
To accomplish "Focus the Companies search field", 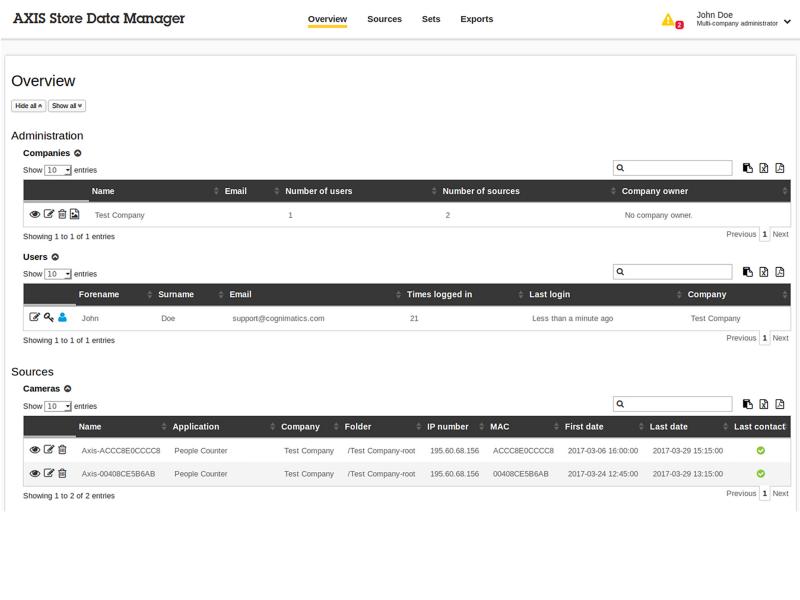I will (x=672, y=168).
